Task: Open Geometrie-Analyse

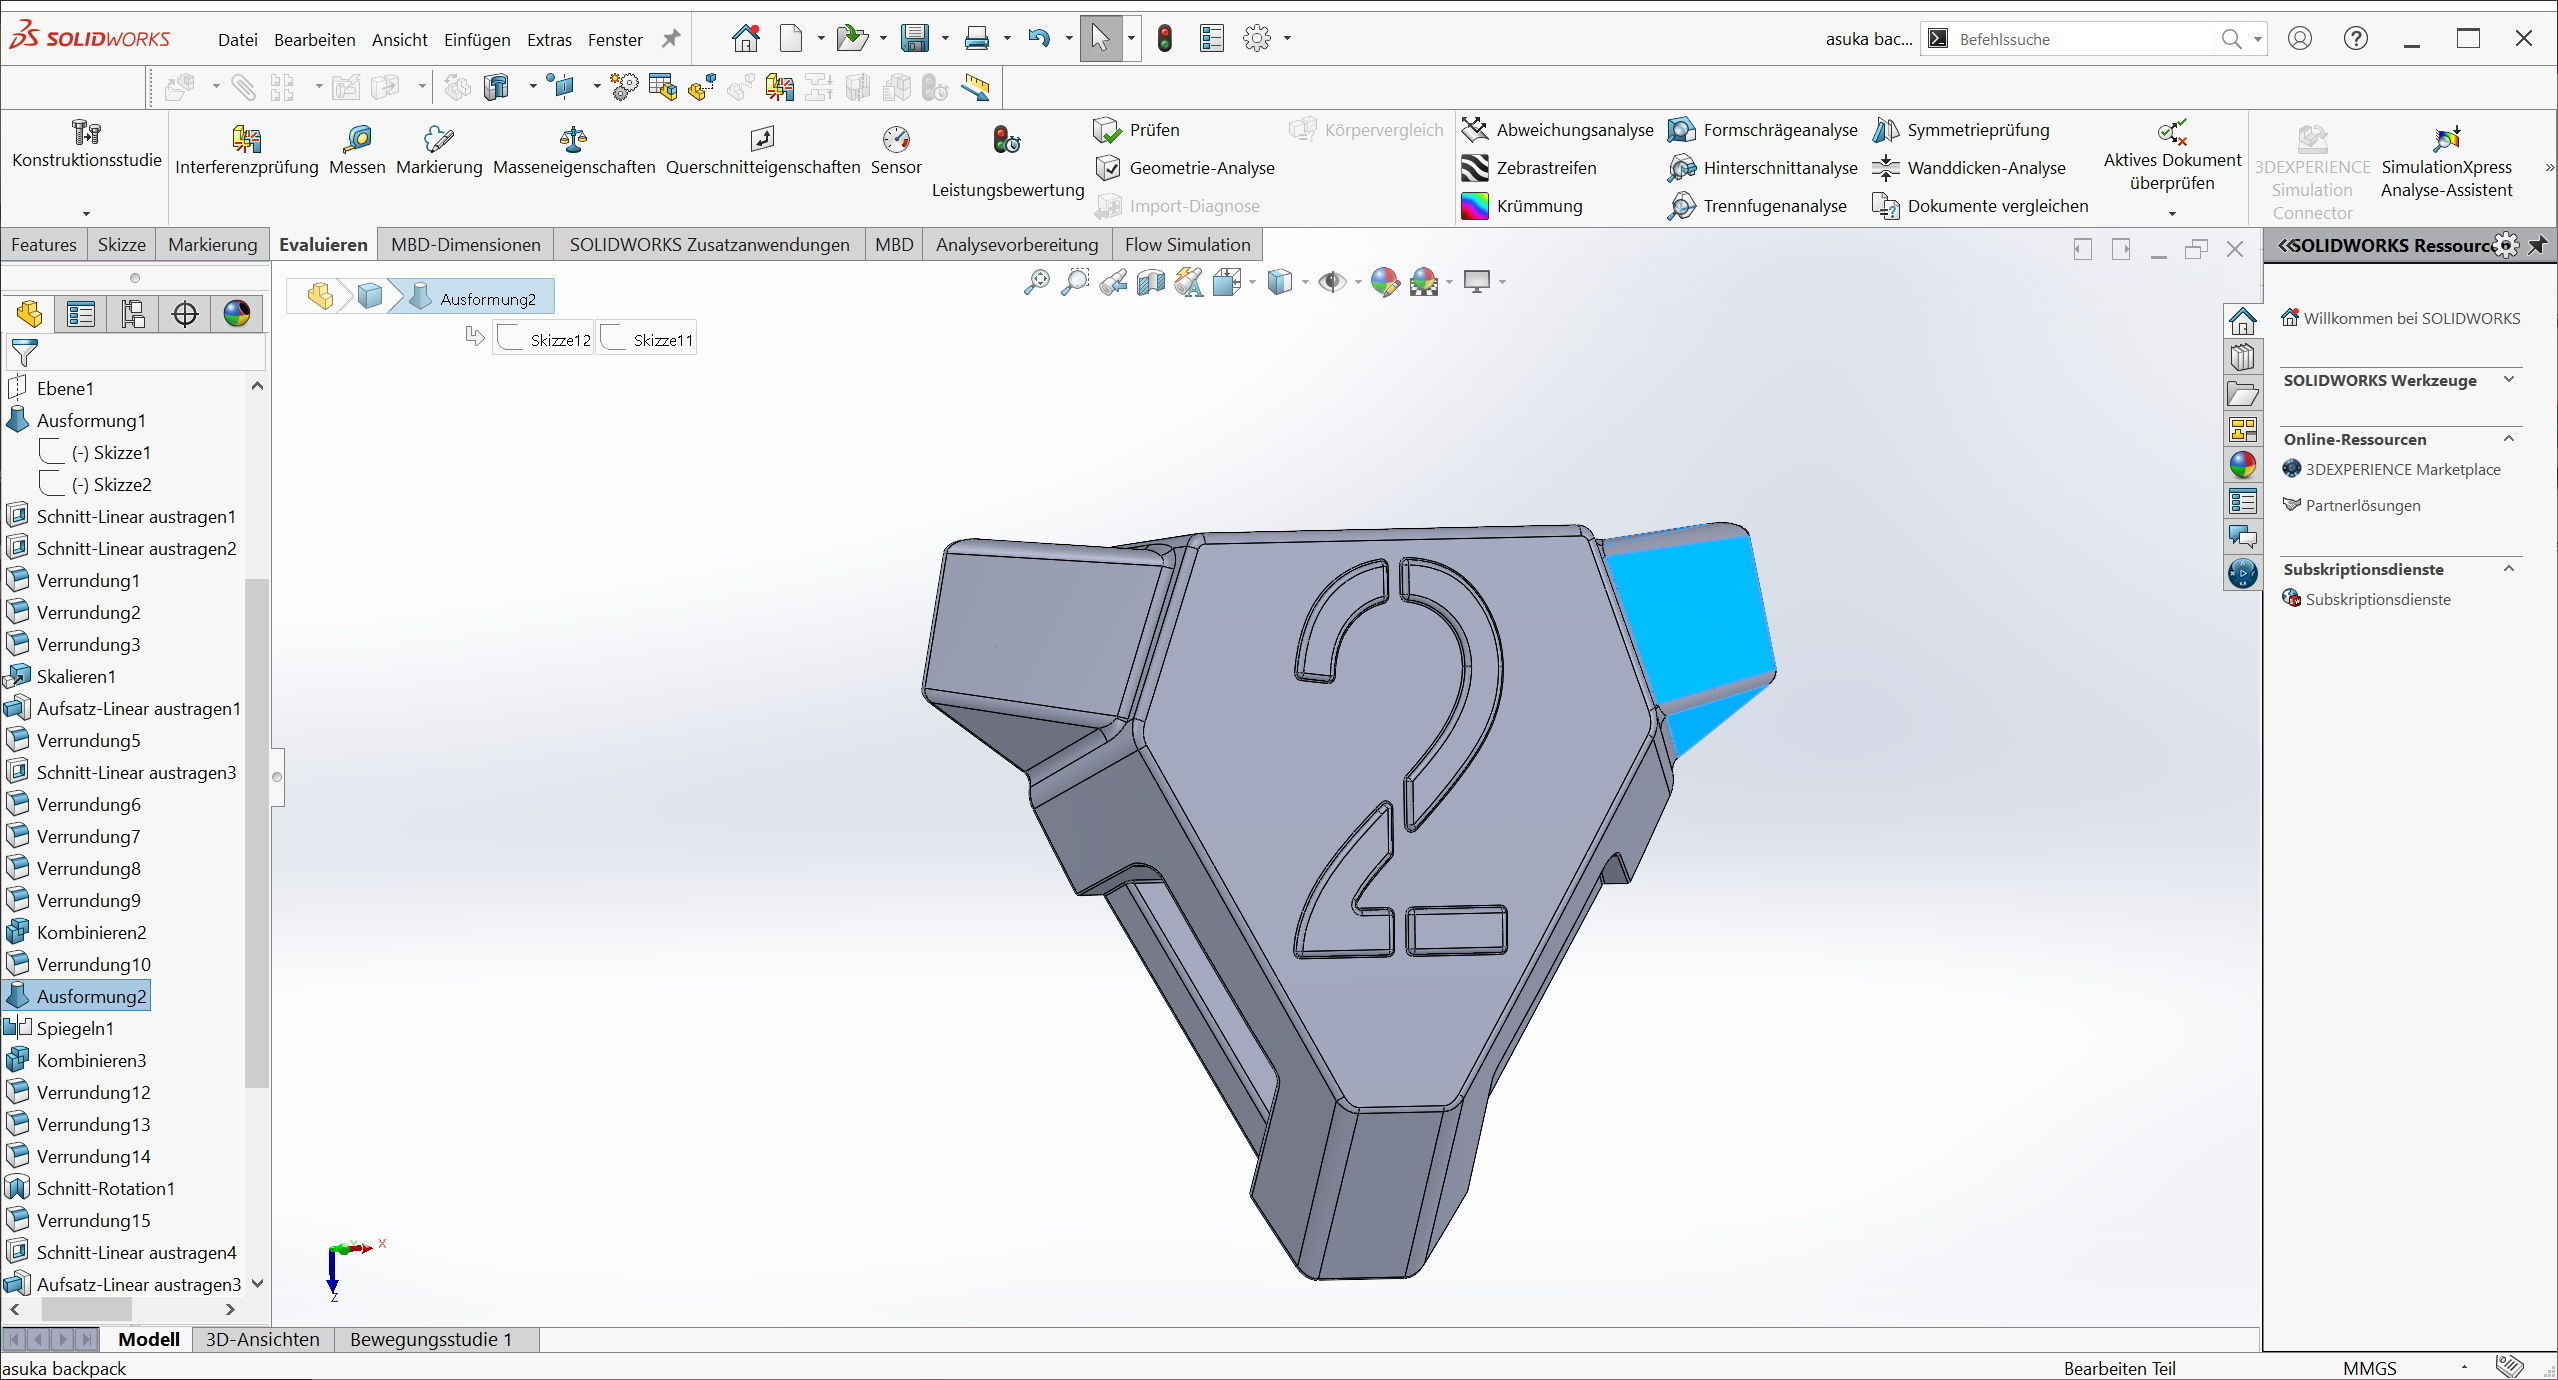Action: (x=1185, y=168)
